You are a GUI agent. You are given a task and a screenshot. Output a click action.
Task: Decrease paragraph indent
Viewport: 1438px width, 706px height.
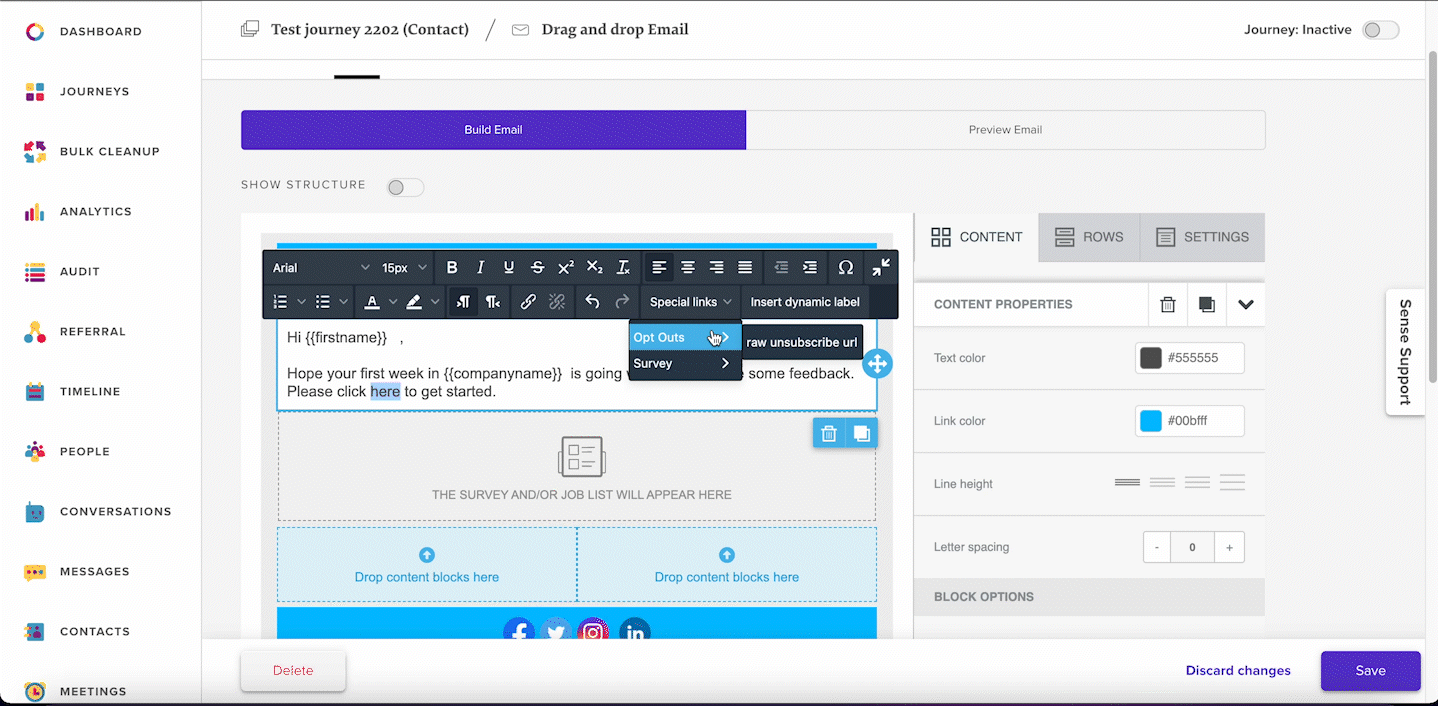click(x=781, y=268)
